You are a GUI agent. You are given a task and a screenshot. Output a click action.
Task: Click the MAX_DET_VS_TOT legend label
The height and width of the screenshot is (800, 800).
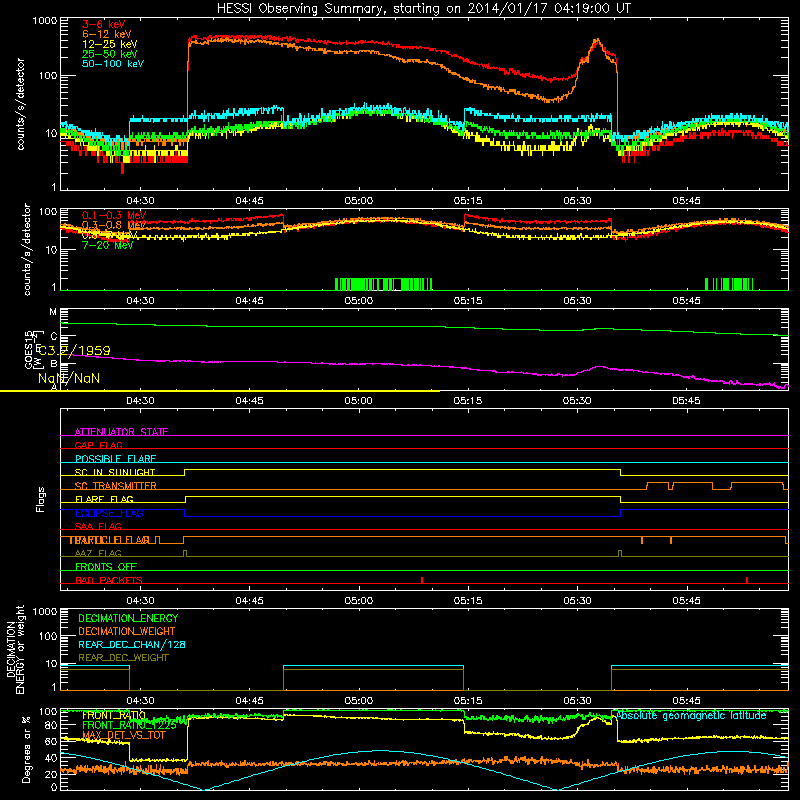tap(123, 735)
